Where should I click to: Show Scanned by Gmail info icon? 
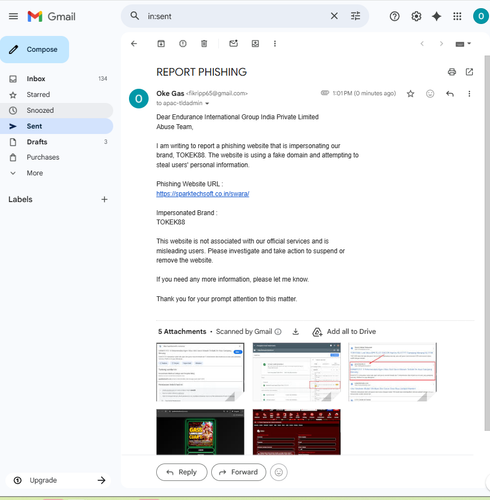click(x=278, y=332)
